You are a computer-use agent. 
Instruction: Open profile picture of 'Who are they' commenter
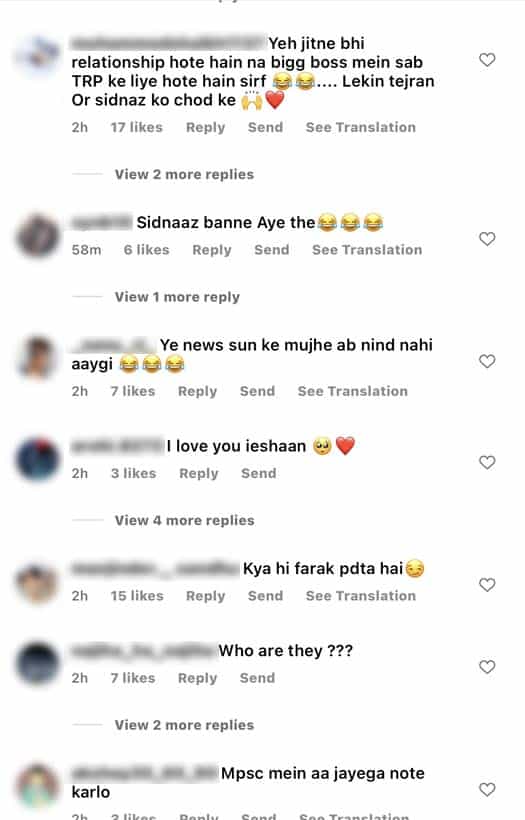38,664
